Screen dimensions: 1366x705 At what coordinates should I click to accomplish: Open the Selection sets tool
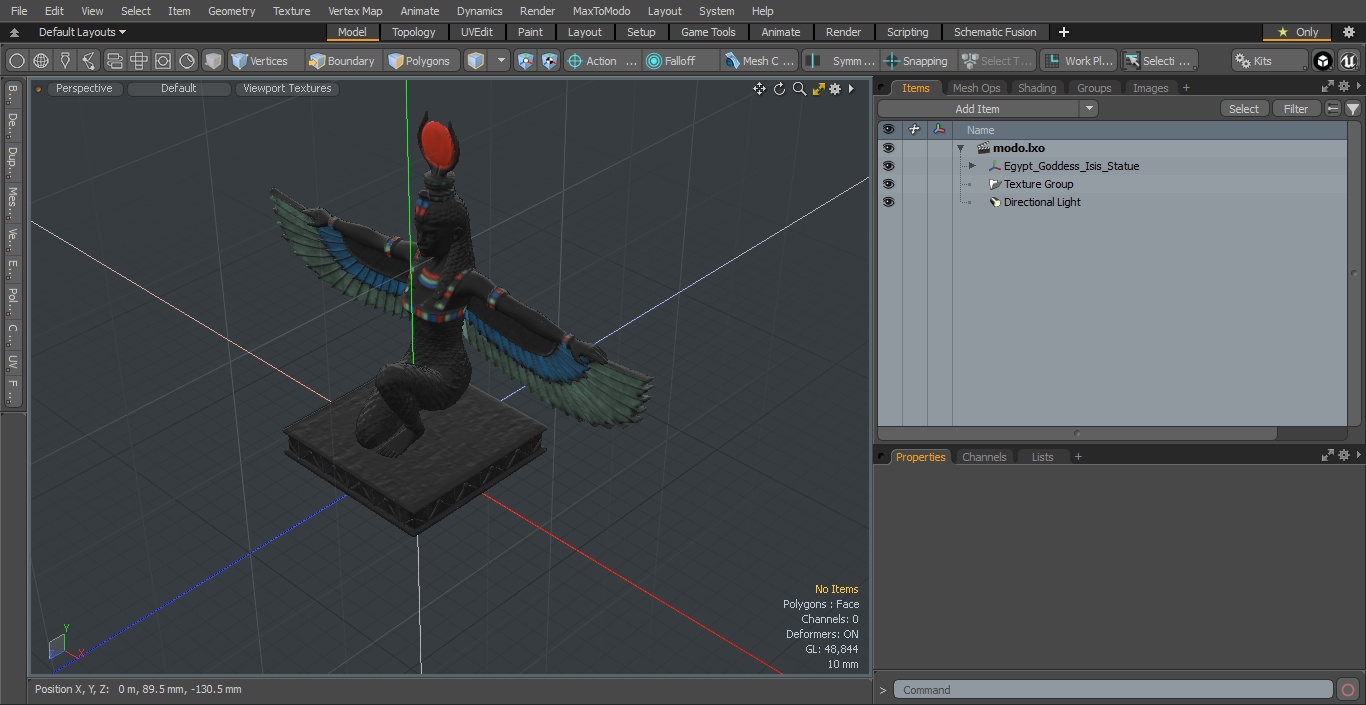coord(1157,61)
